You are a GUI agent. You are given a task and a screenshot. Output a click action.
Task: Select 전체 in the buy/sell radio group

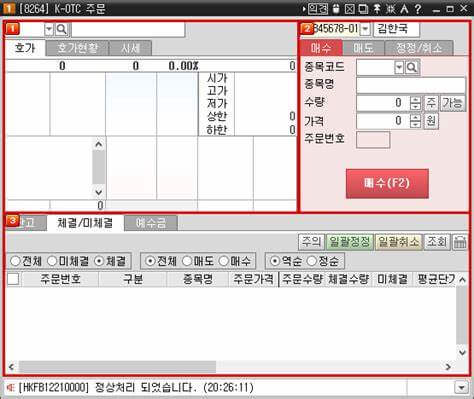[150, 261]
